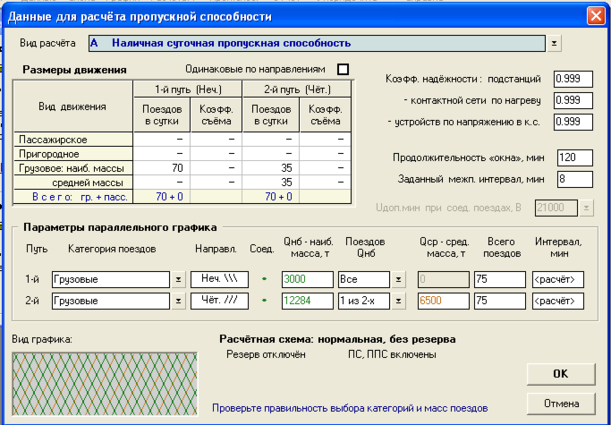Toggle the 'Неч. \\\' direction button

coord(219,279)
